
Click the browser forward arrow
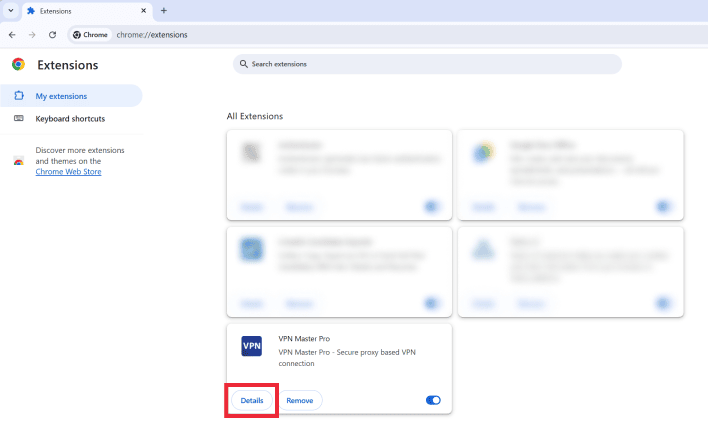click(32, 35)
